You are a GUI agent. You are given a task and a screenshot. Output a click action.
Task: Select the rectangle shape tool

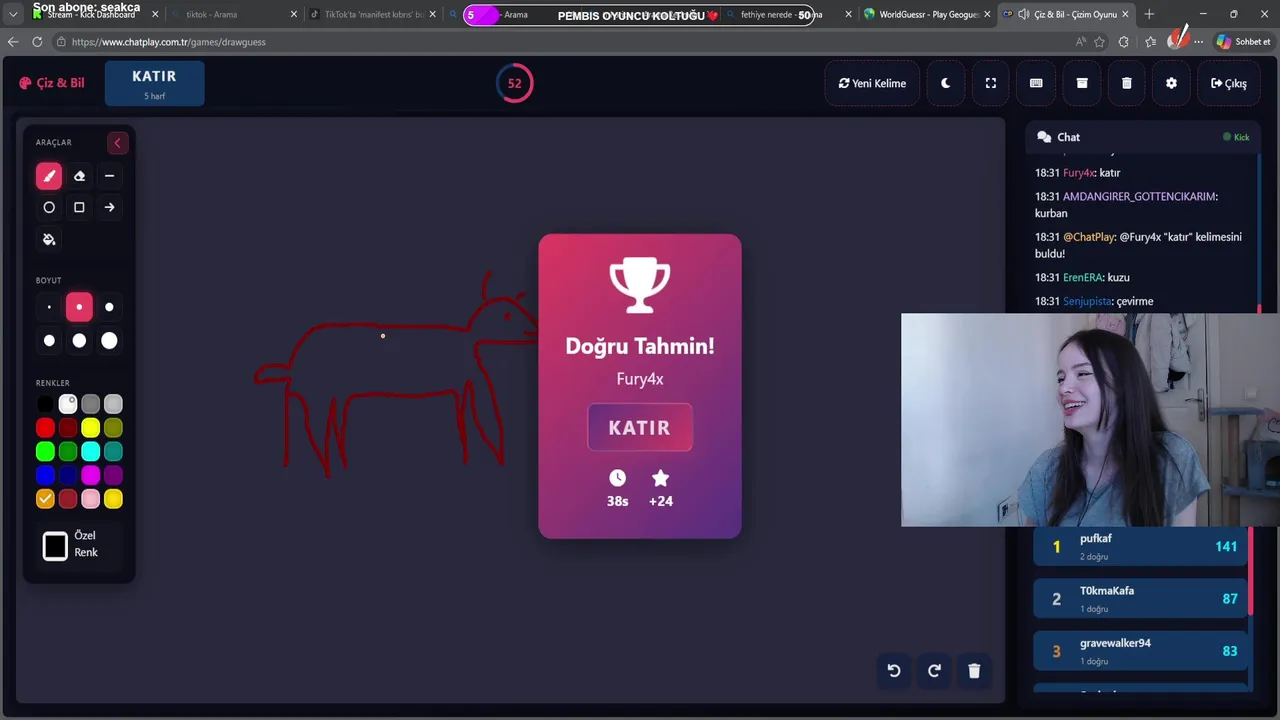[79, 207]
